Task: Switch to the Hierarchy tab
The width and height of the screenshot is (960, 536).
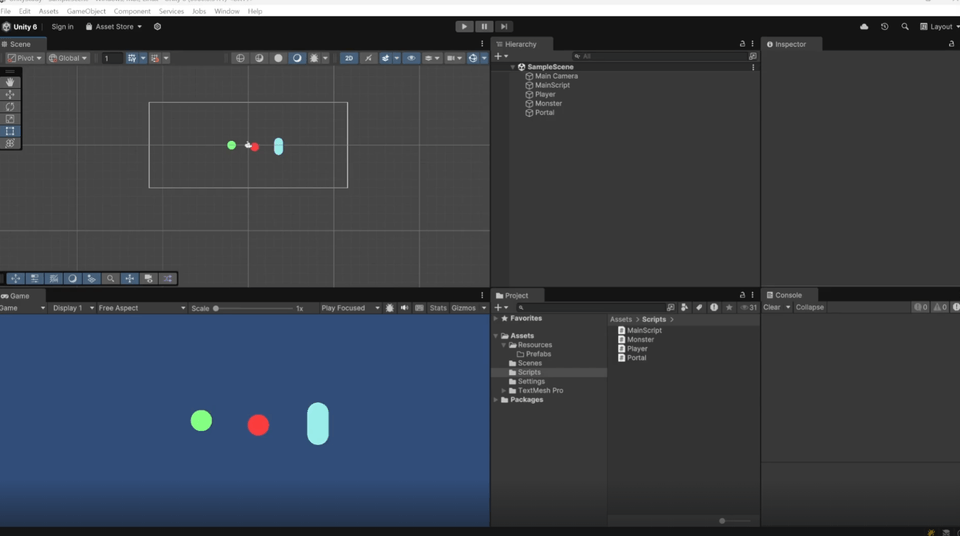Action: pyautogui.click(x=520, y=44)
